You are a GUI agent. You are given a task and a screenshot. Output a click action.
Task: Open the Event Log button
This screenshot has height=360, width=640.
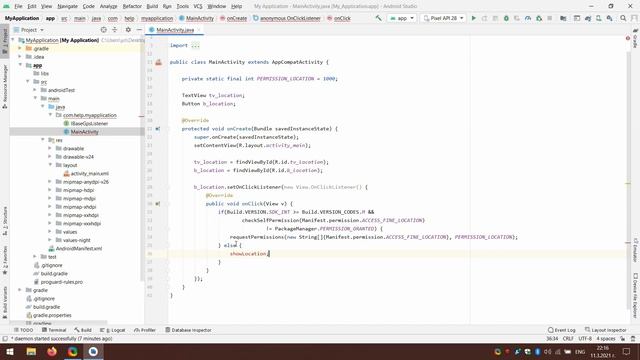click(562, 330)
